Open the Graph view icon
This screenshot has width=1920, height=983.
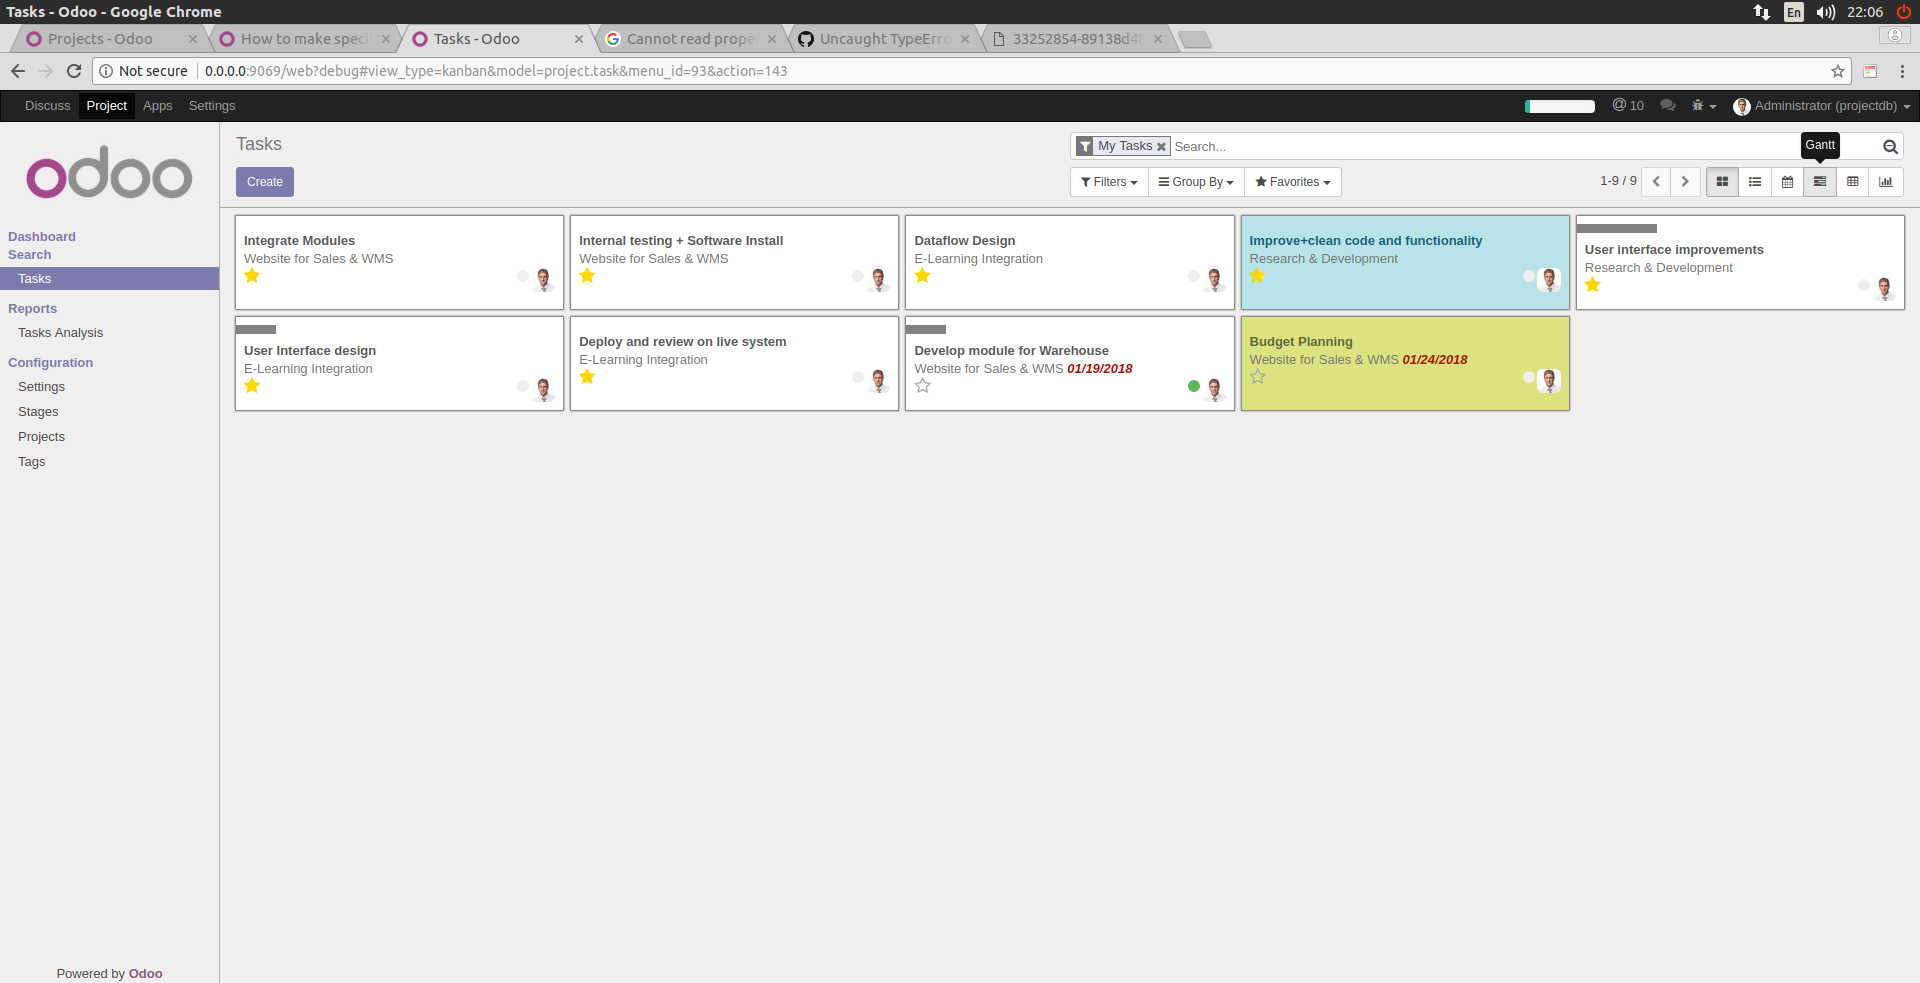pyautogui.click(x=1886, y=182)
